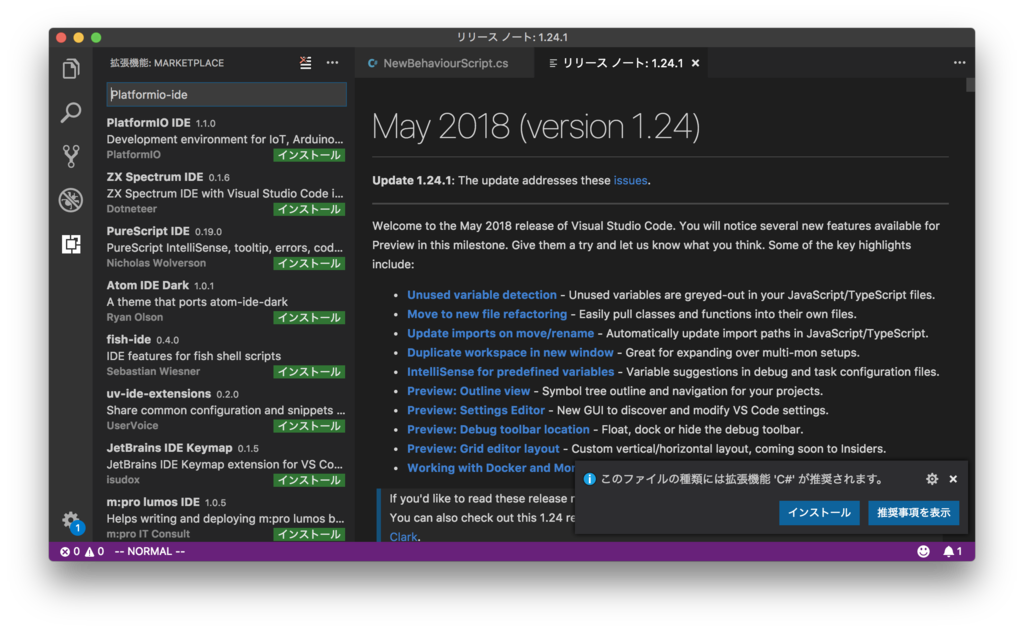This screenshot has width=1024, height=631.
Task: Open Preview: Outline view link
Action: [469, 391]
